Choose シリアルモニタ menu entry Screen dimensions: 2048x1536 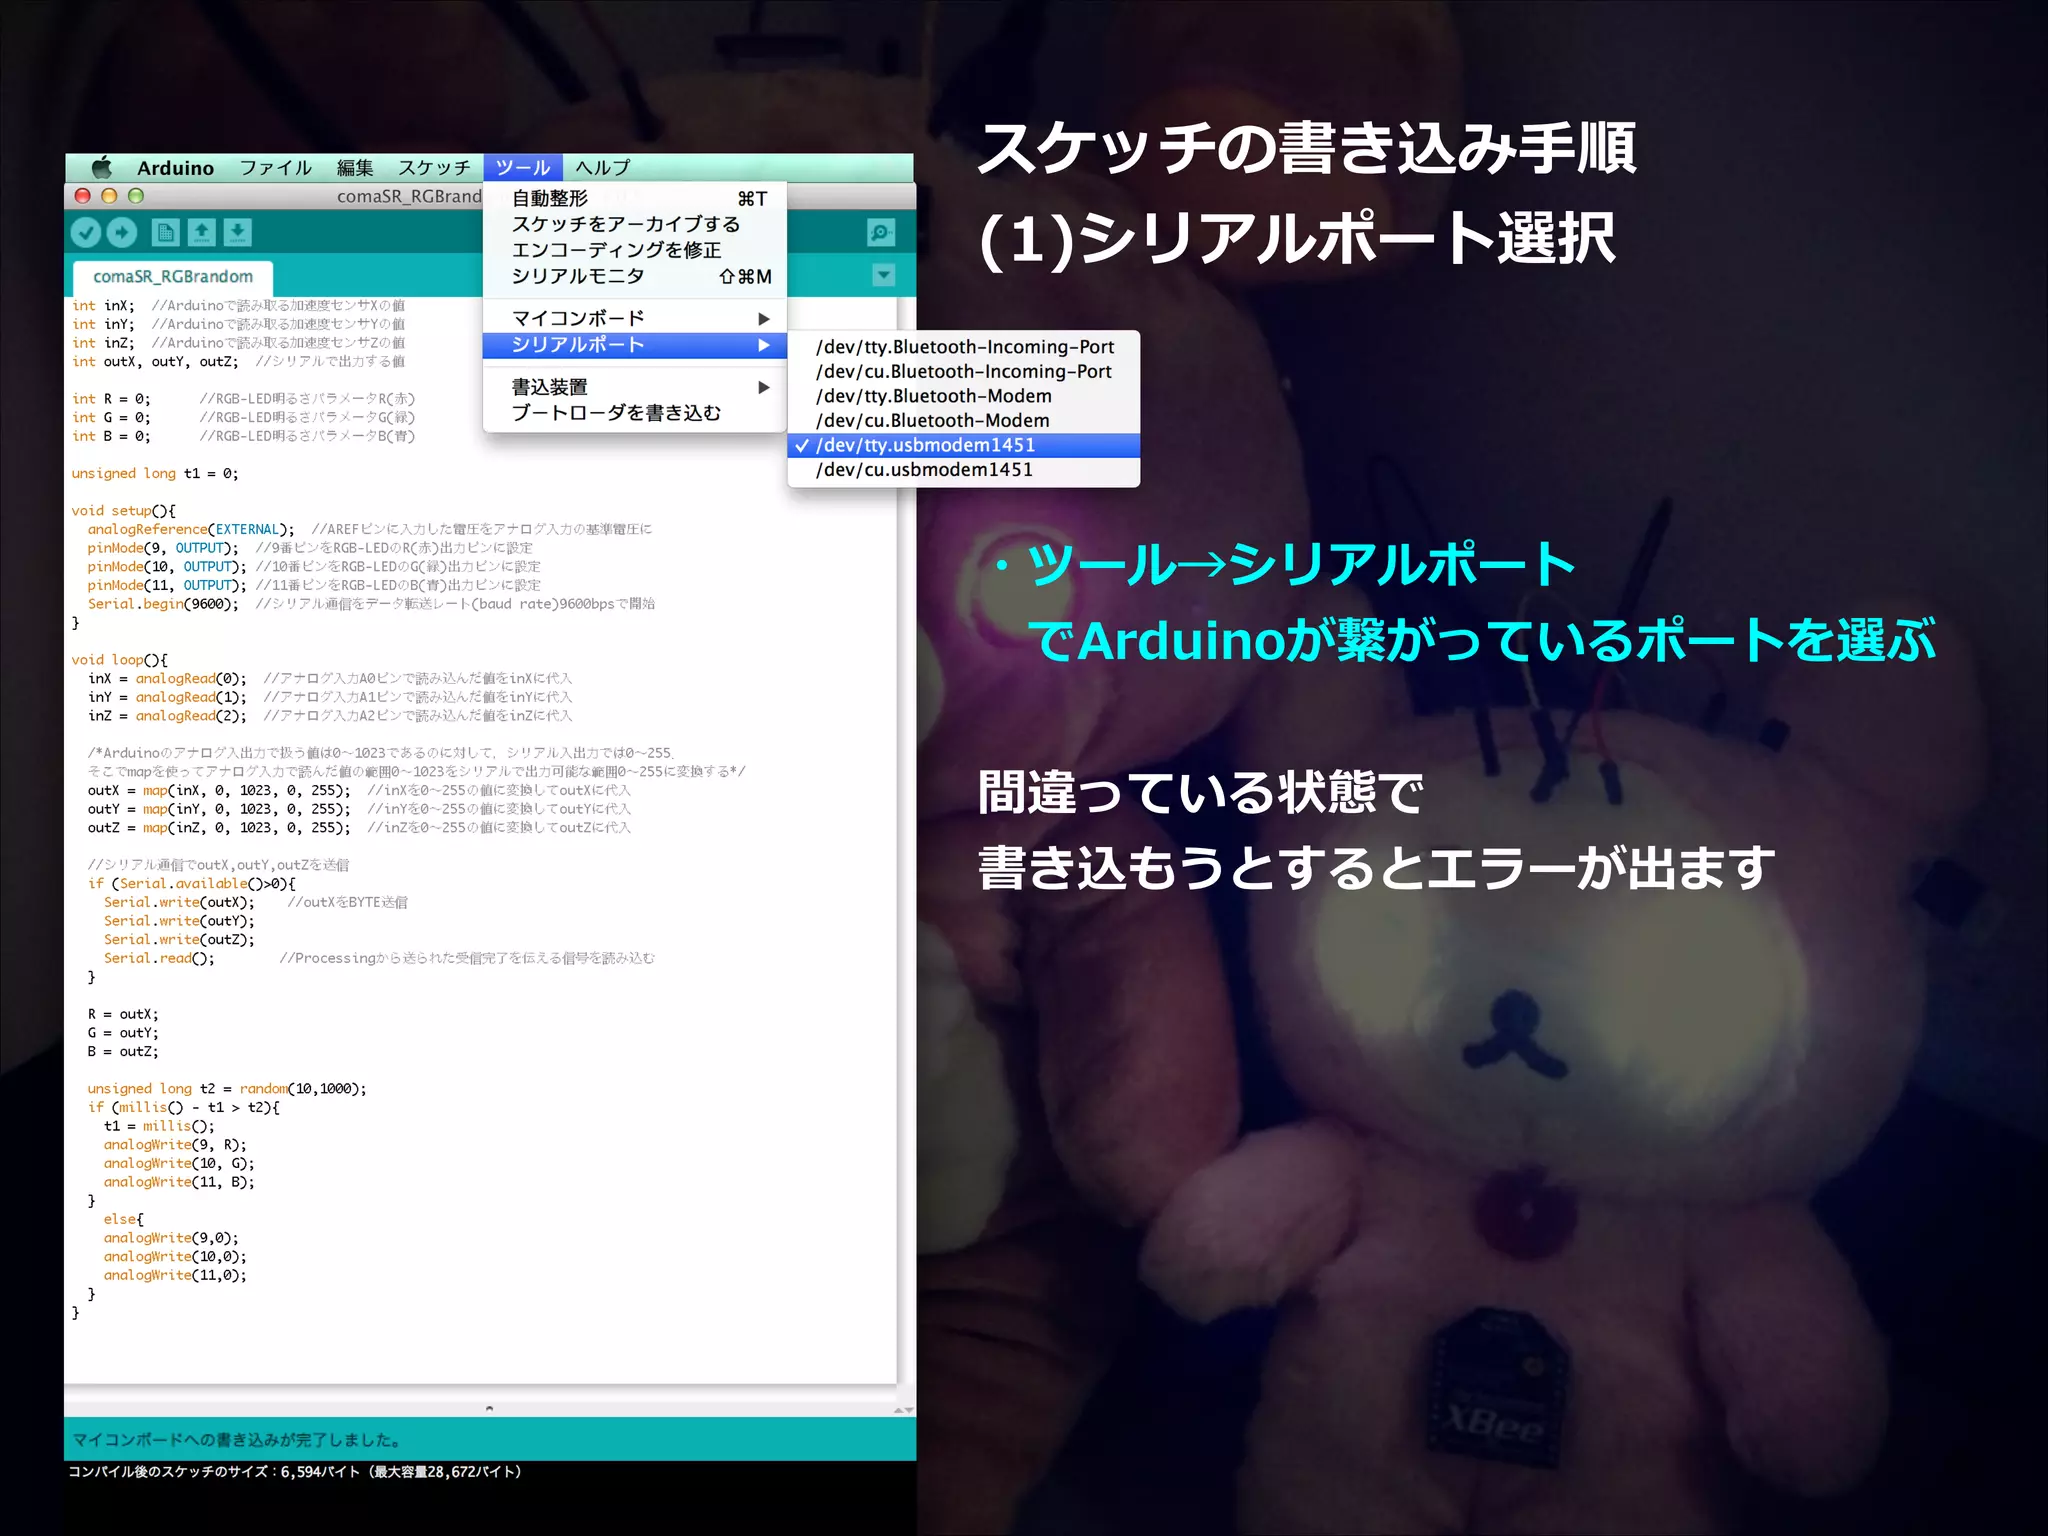[635, 276]
